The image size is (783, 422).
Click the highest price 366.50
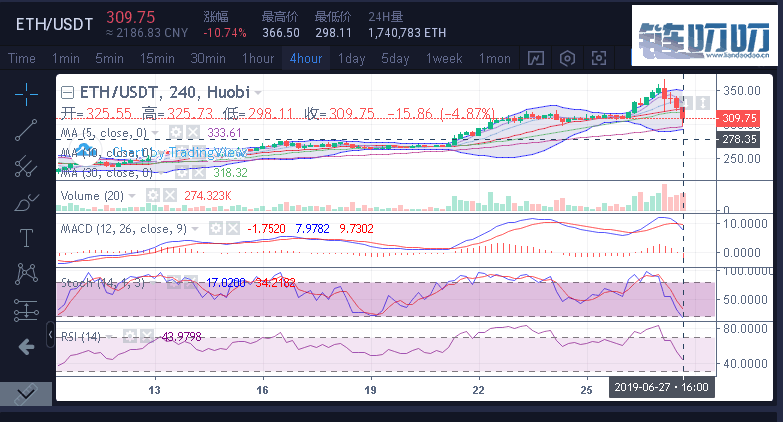[x=281, y=33]
